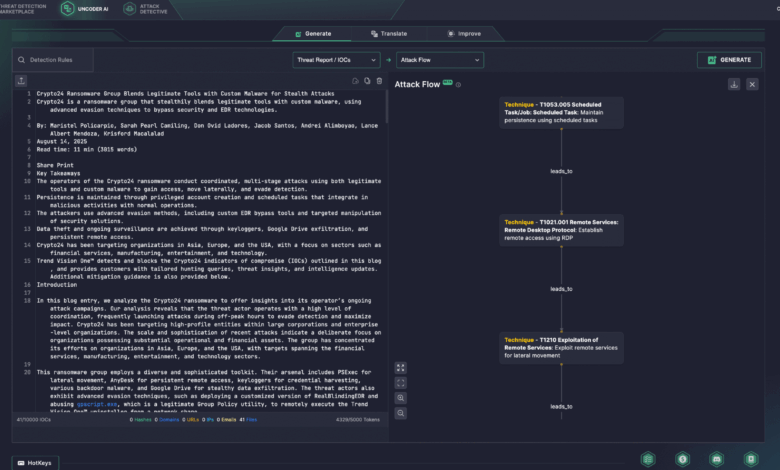Open the Uncoder AI hexagon logo
Image resolution: width=780 pixels, height=470 pixels.
(x=68, y=8)
